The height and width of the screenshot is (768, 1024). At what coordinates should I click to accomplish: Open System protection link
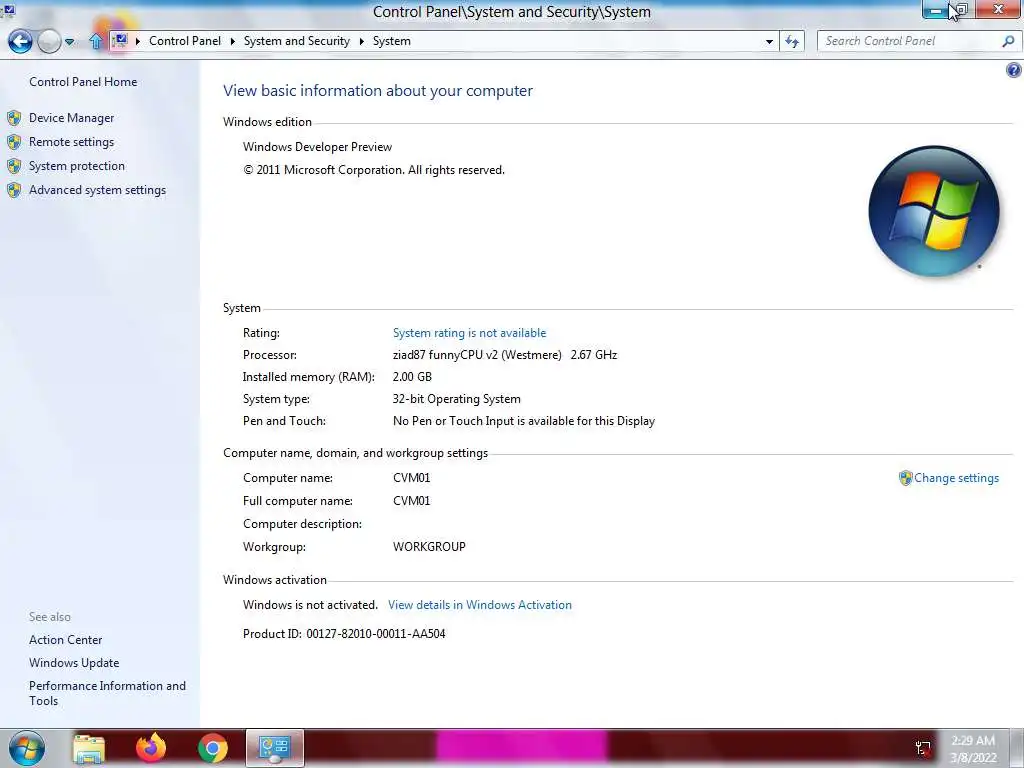pos(76,166)
